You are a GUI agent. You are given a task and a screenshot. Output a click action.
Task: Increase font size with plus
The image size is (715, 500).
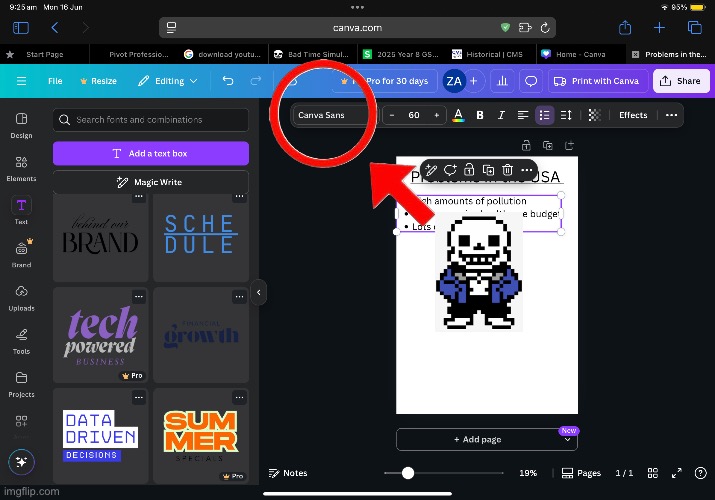[x=436, y=115]
